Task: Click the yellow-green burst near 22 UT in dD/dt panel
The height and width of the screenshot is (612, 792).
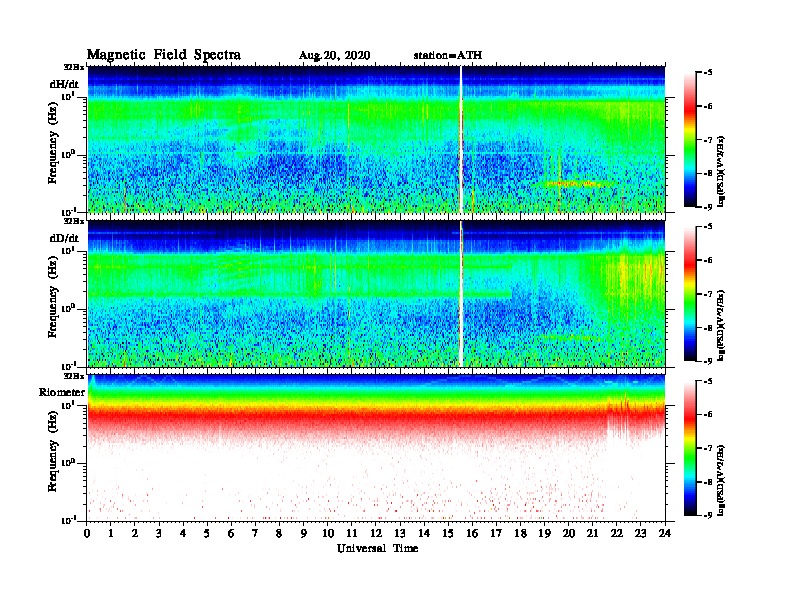Action: (x=625, y=275)
